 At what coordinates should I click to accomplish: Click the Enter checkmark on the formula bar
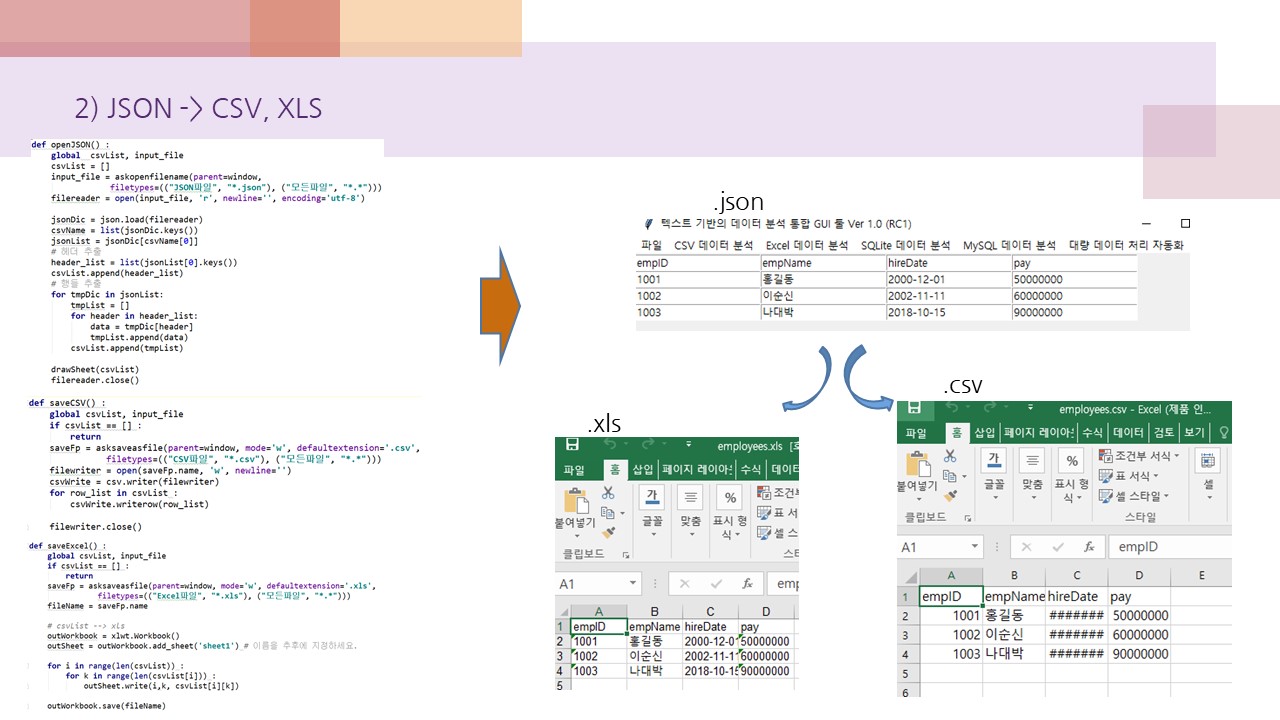[x=1057, y=546]
